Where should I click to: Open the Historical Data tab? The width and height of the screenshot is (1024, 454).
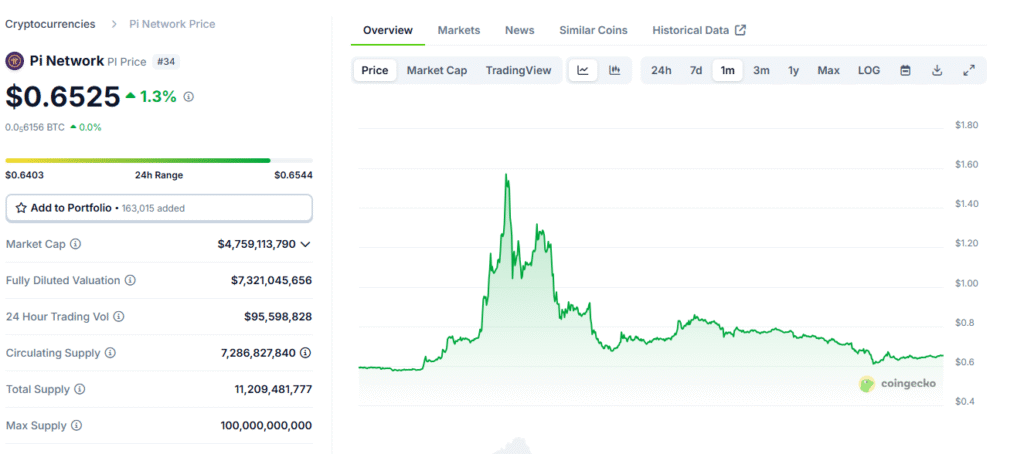[699, 30]
